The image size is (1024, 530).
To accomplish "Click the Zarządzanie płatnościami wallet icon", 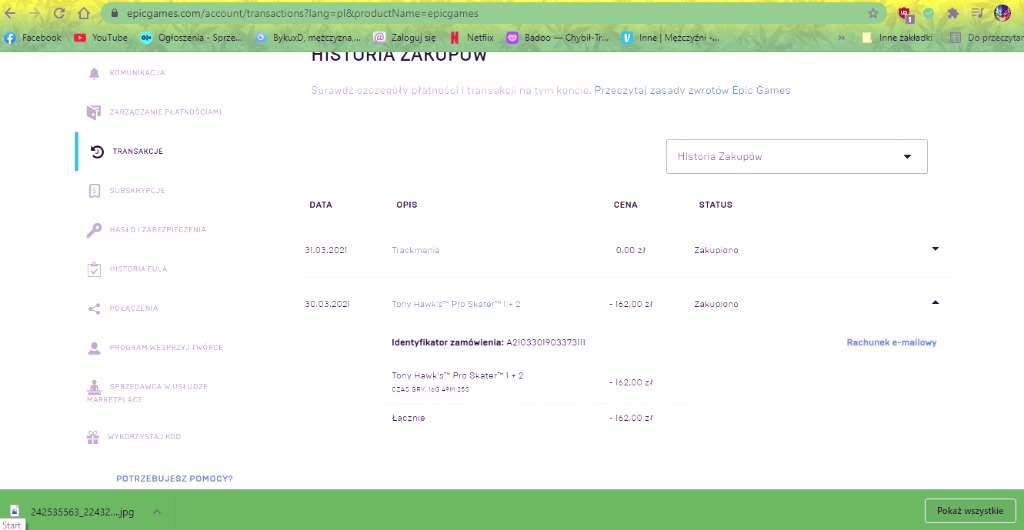I will (x=94, y=112).
